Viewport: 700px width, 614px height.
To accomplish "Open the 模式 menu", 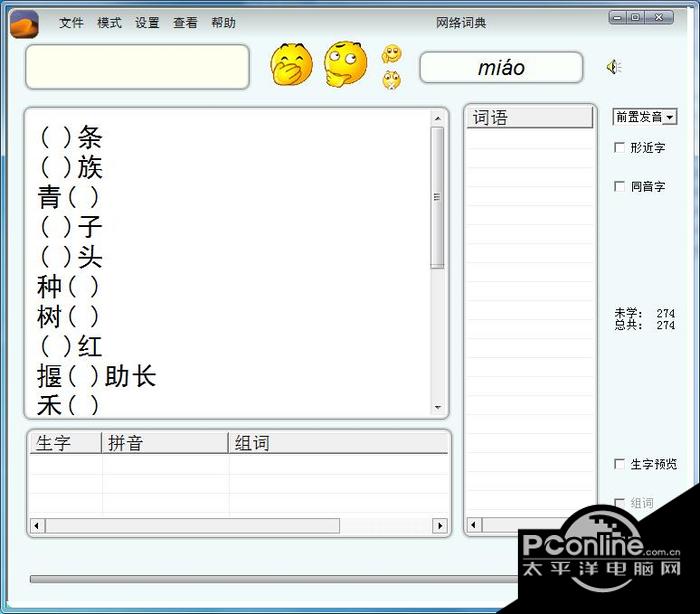I will click(x=109, y=22).
